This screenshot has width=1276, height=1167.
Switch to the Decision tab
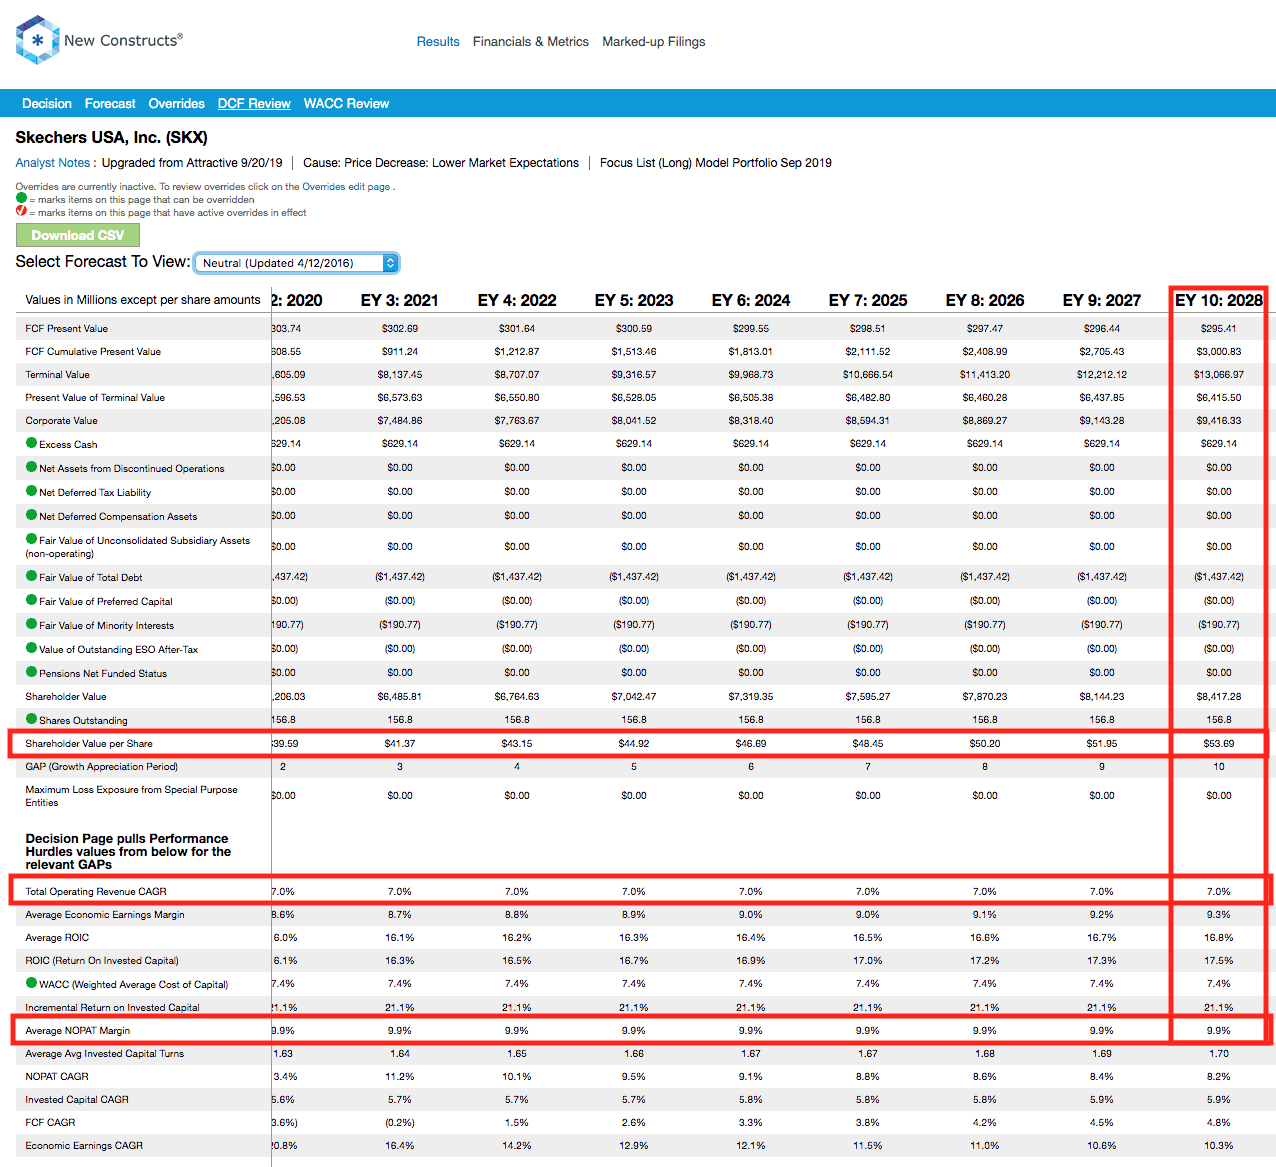click(x=47, y=103)
